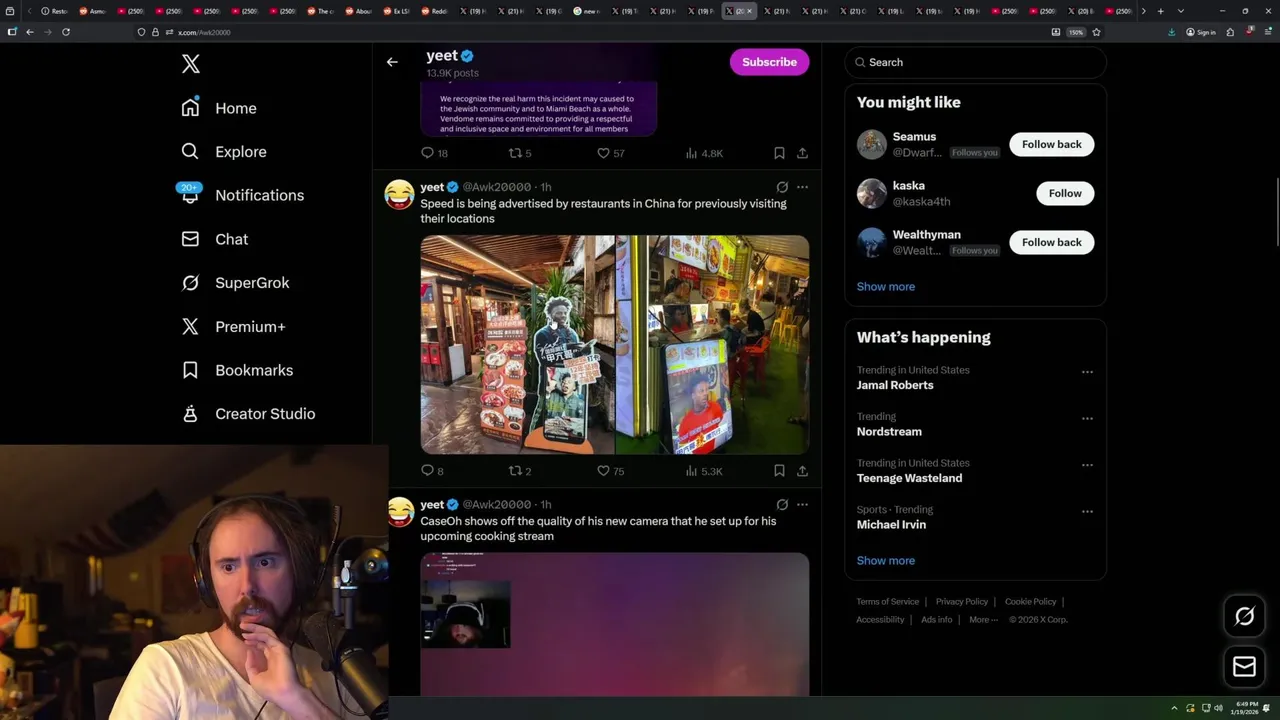Open the @Awk20000 handle on Speed post
Viewport: 1280px width, 720px height.
click(x=496, y=187)
